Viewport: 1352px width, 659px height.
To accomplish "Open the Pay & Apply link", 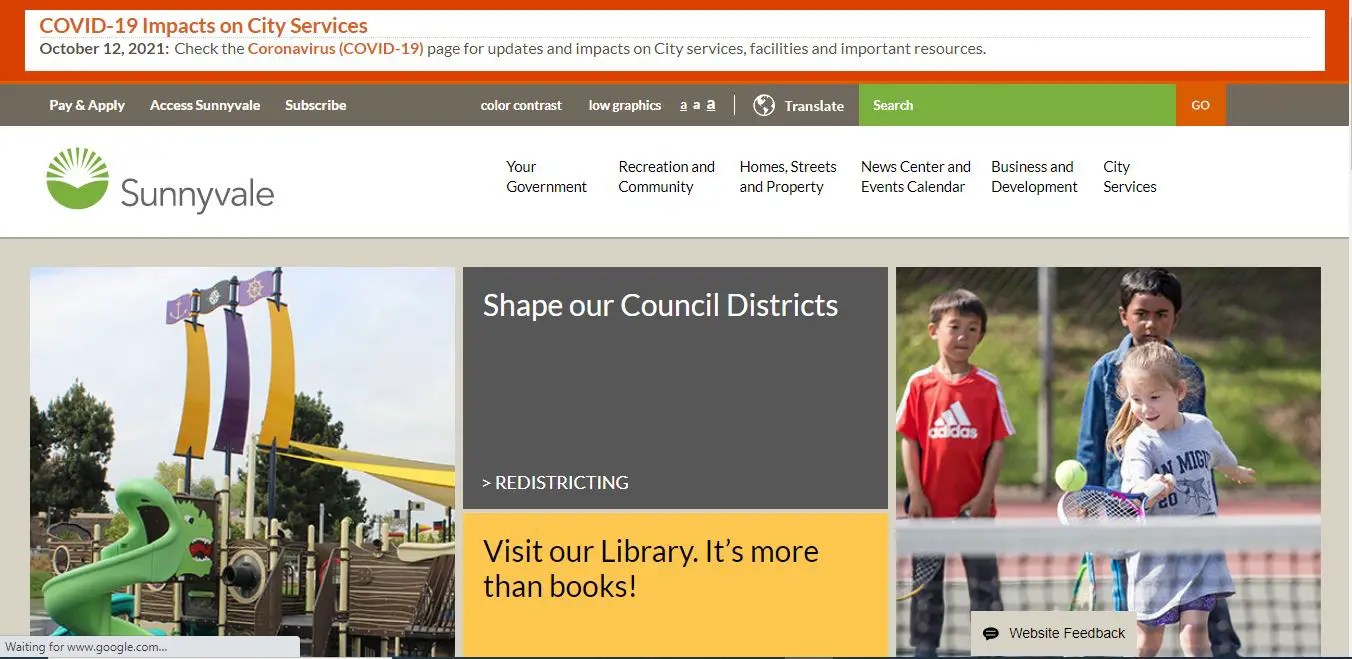I will click(87, 105).
